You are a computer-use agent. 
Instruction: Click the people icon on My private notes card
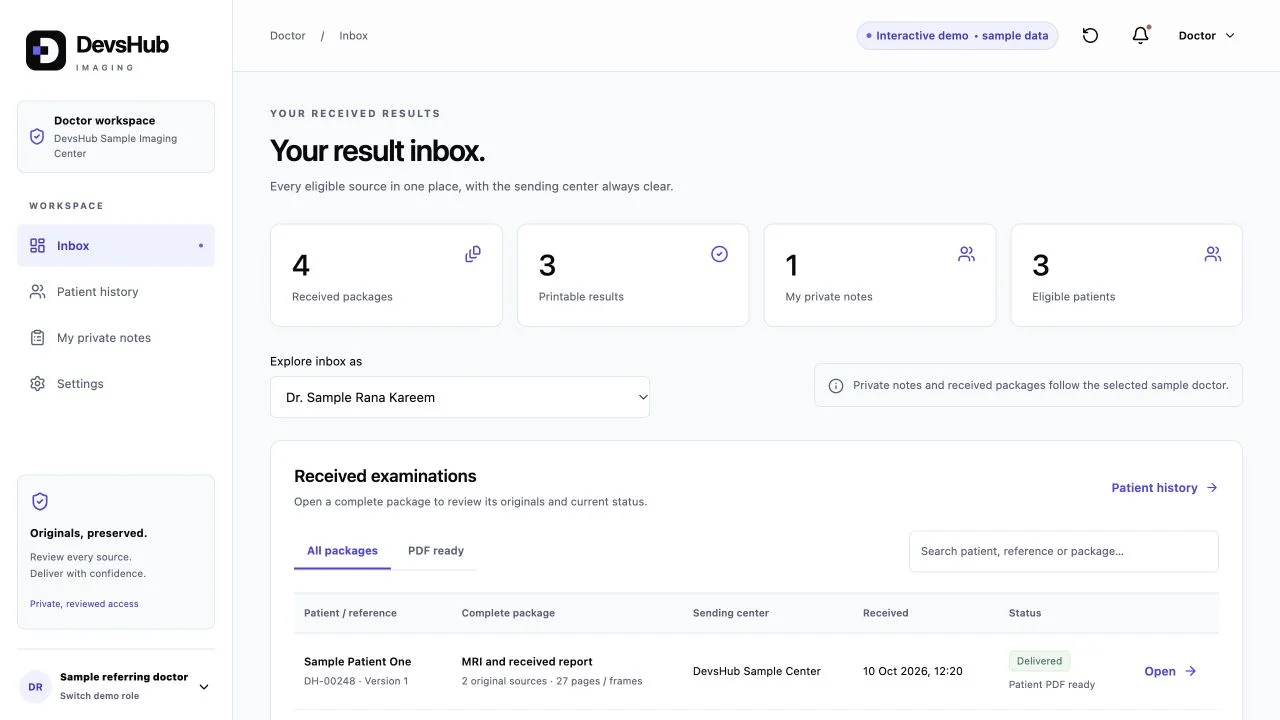966,254
